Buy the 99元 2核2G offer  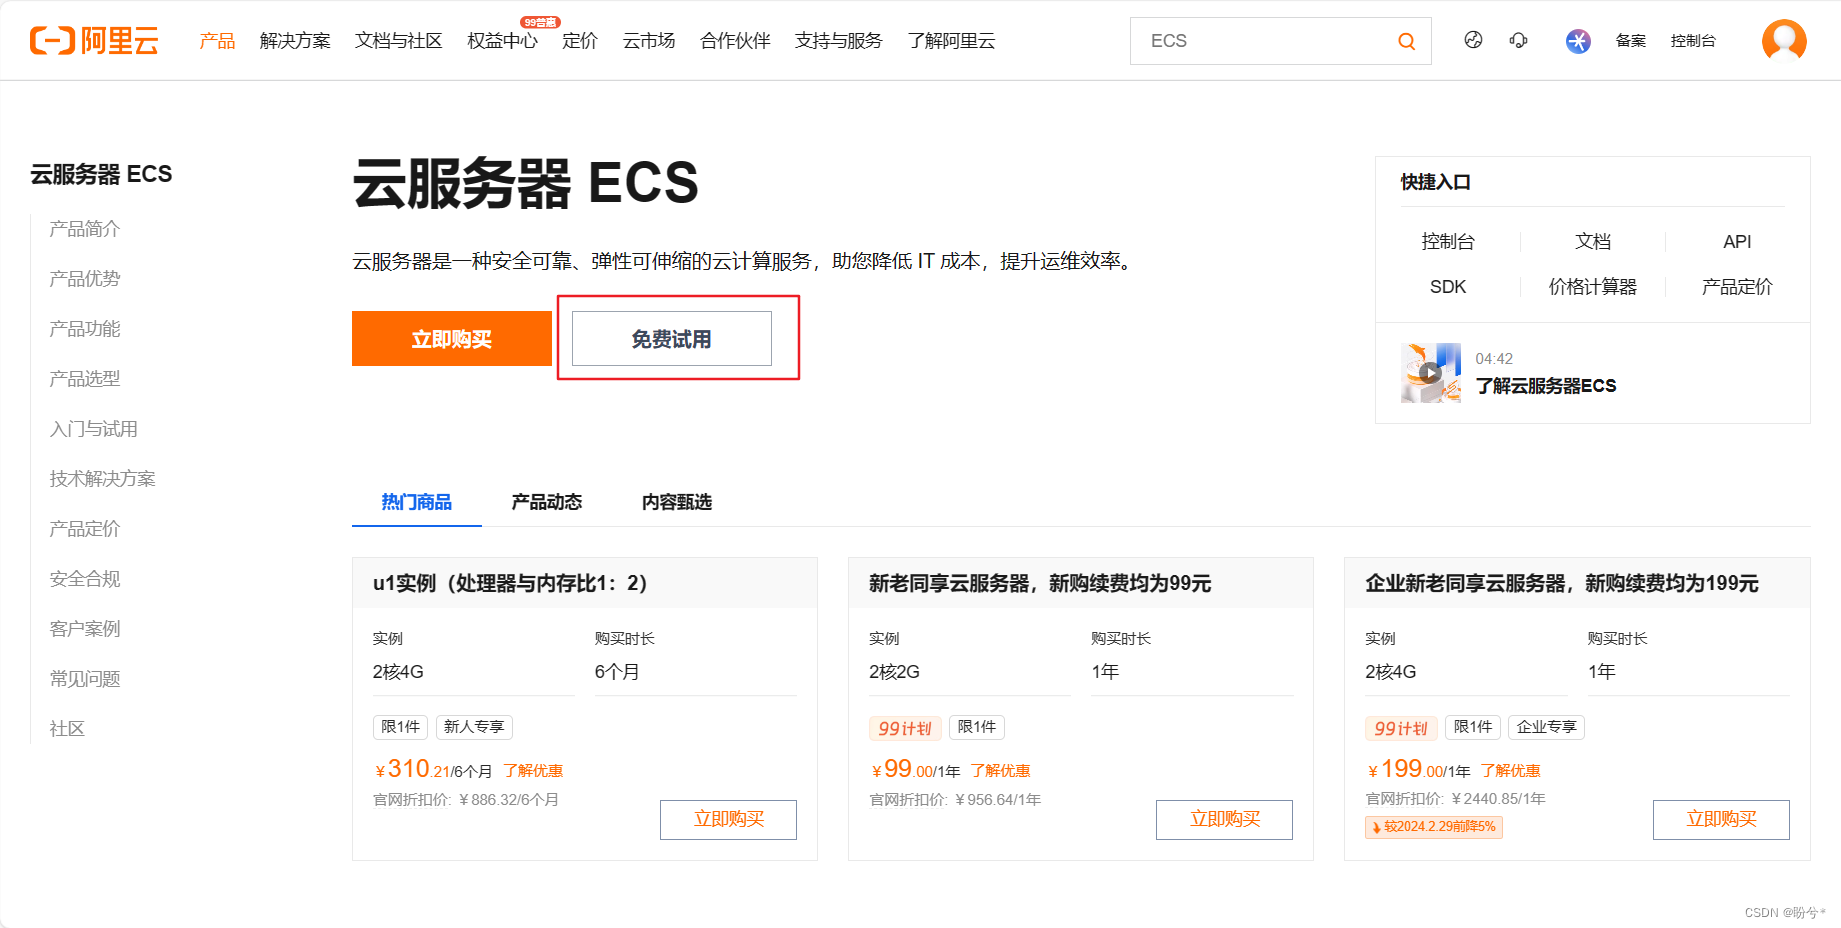tap(1224, 819)
